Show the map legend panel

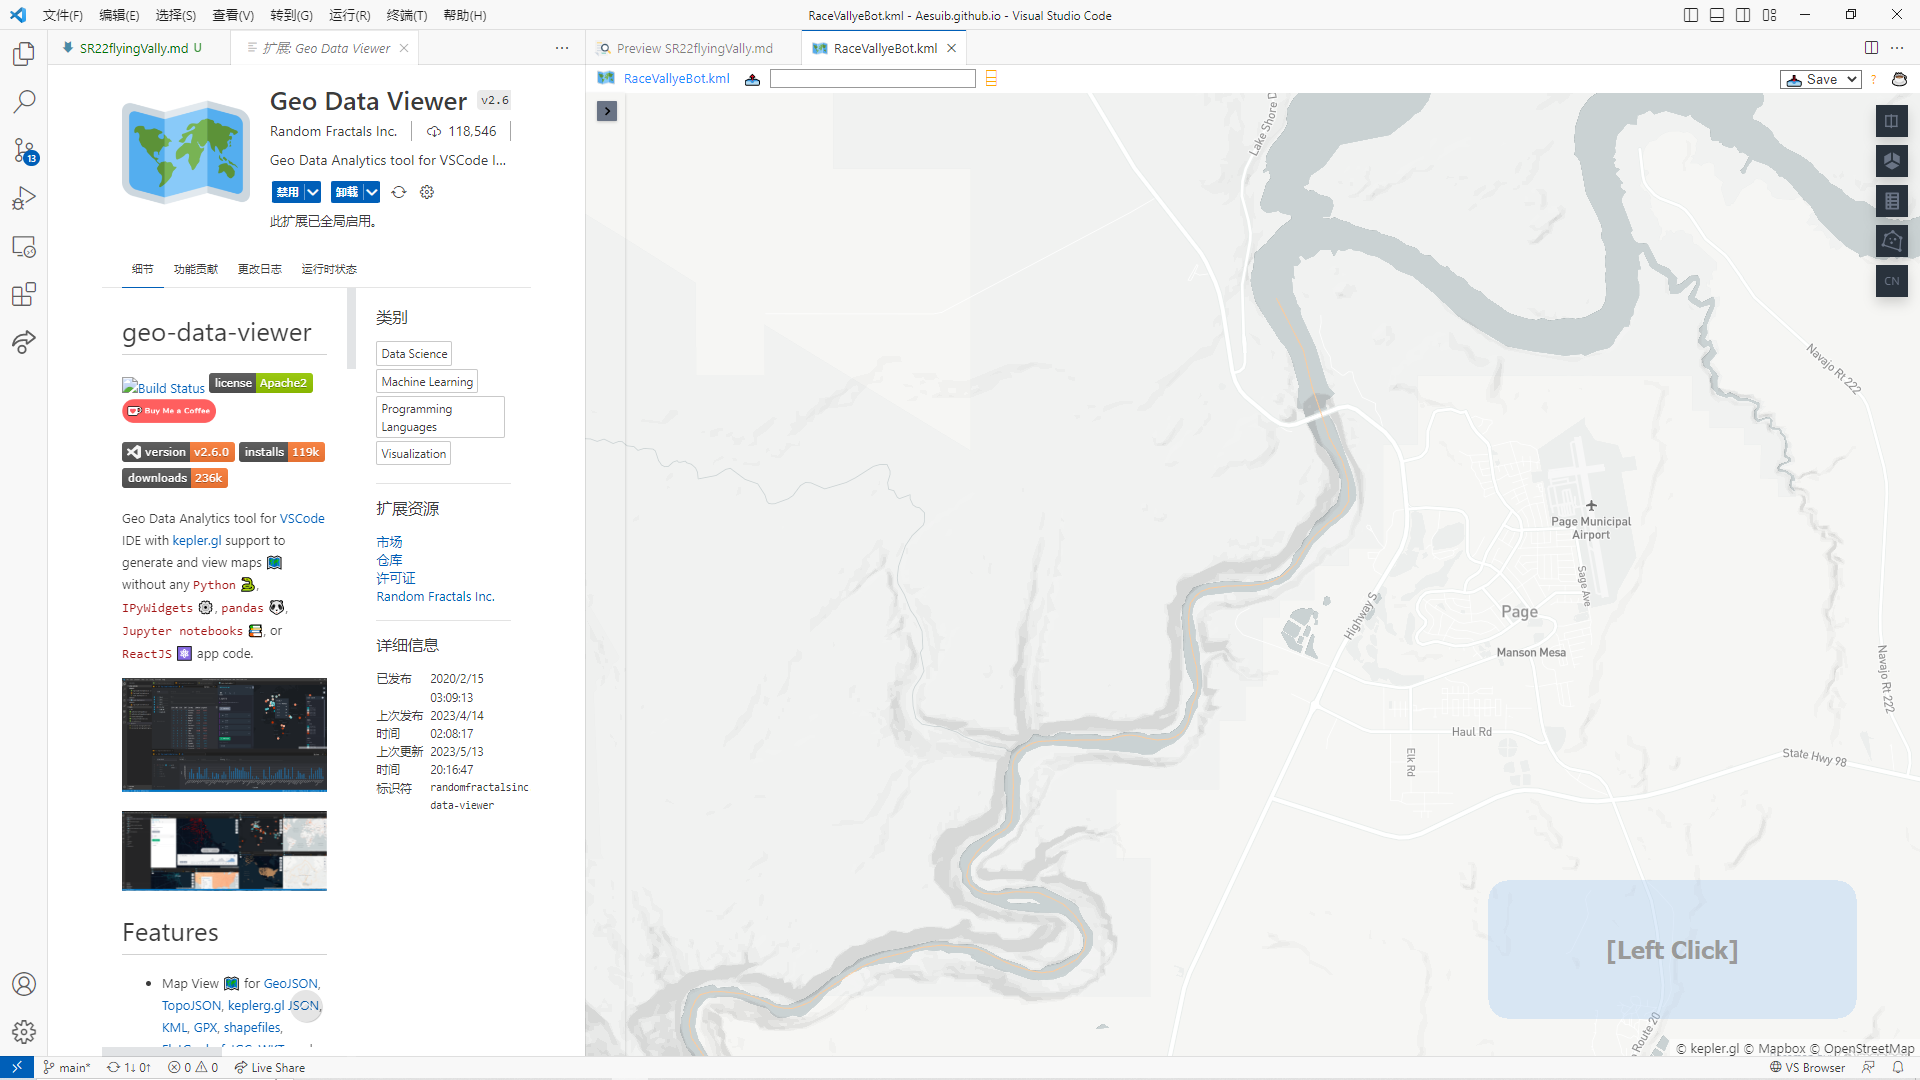(1891, 201)
